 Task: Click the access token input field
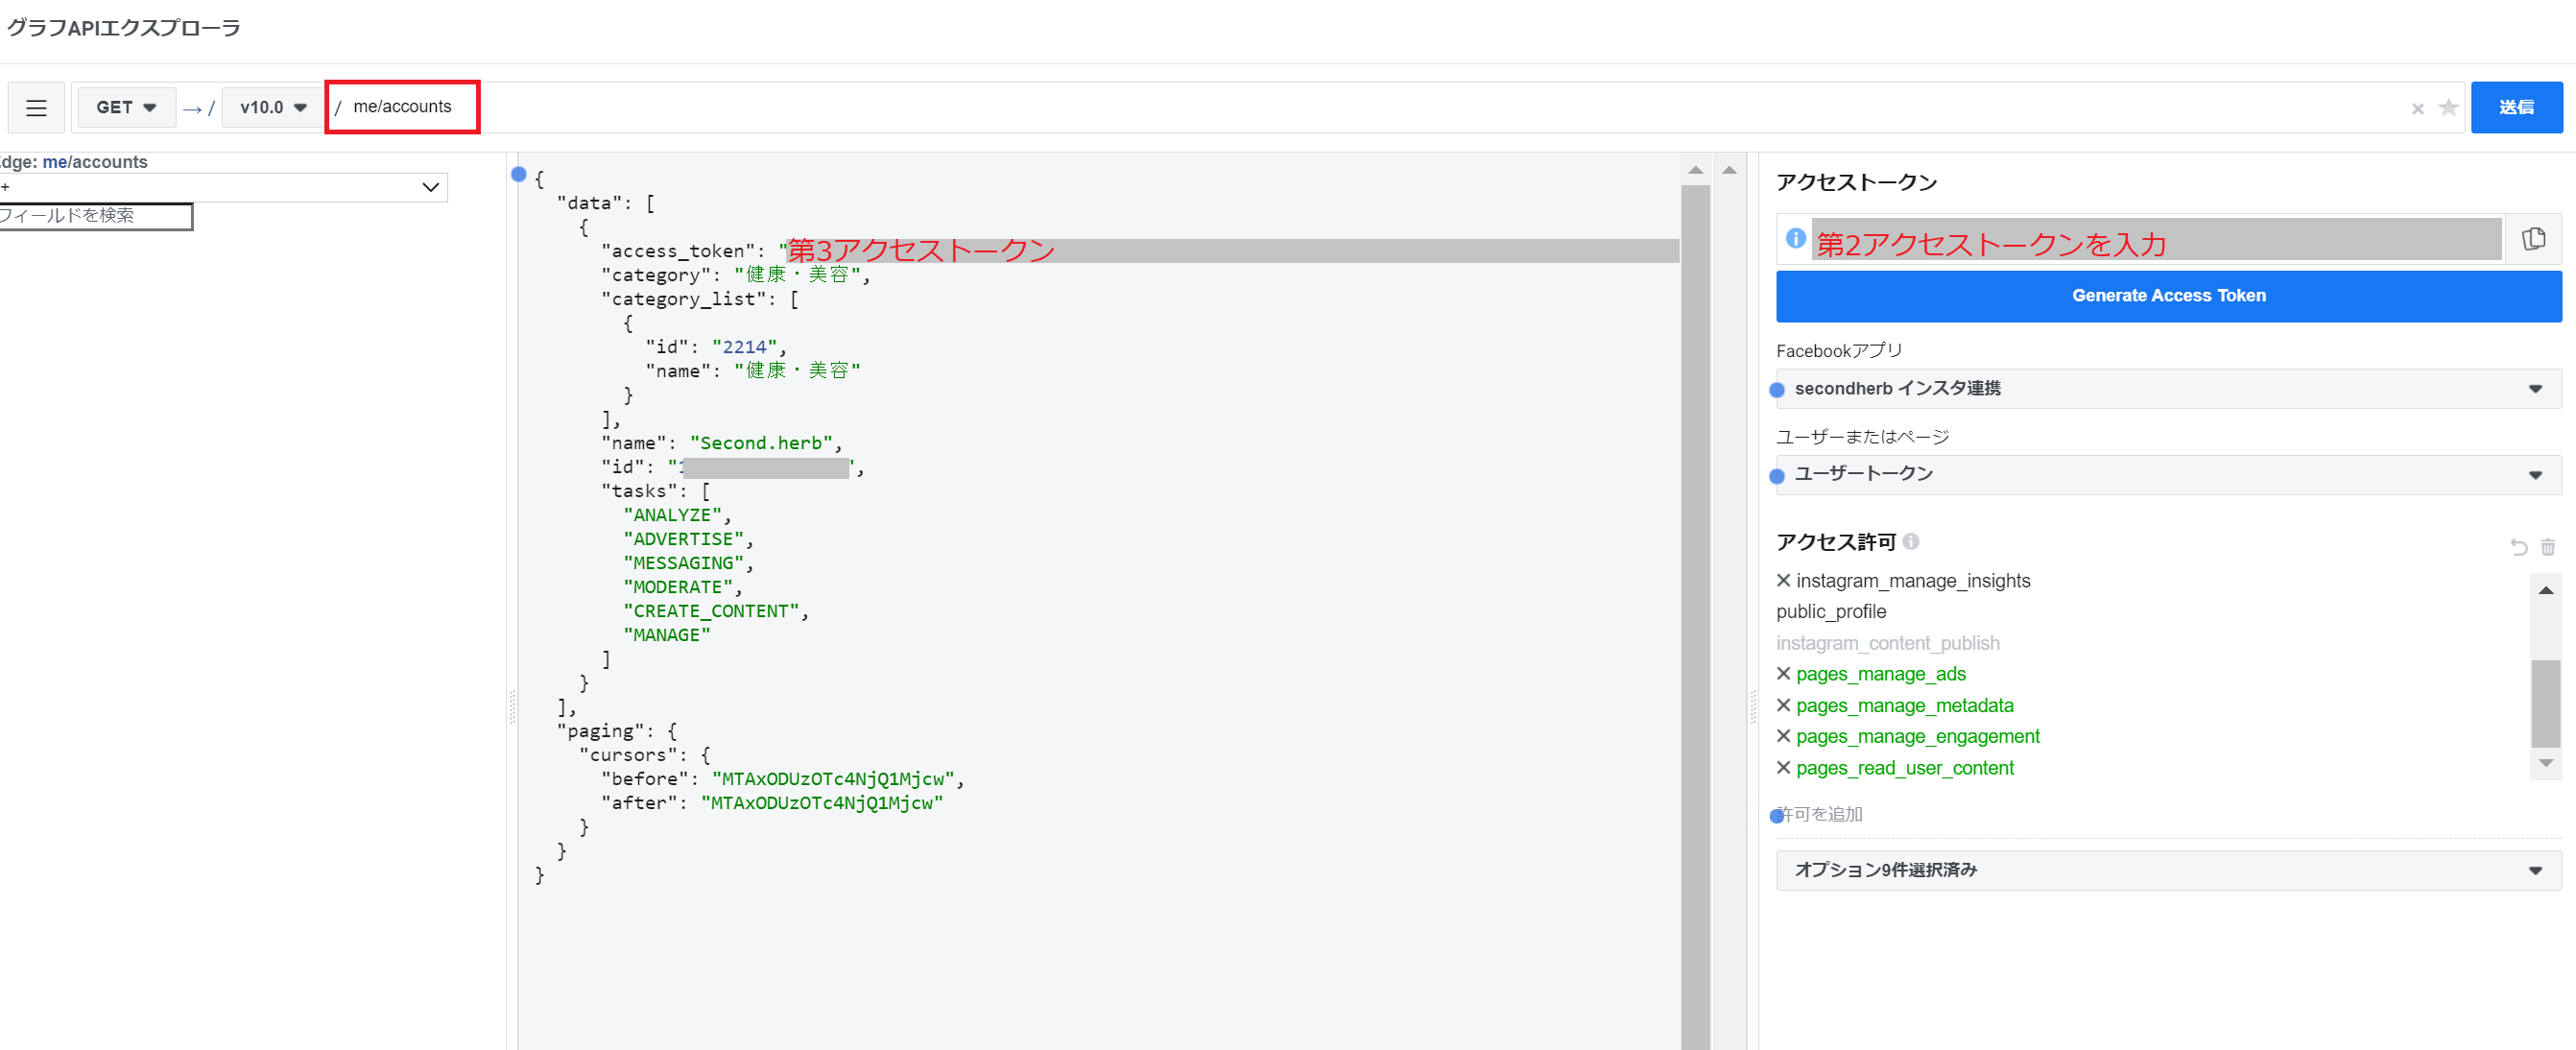point(2156,239)
